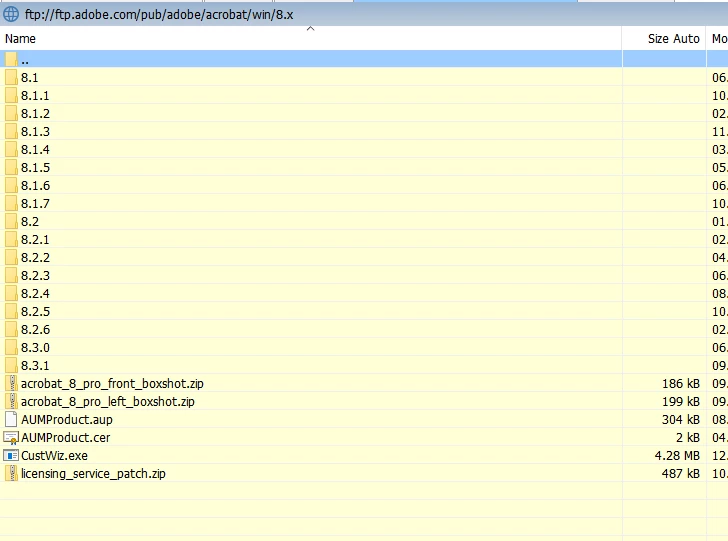Click the 8.1 folder icon

11,77
